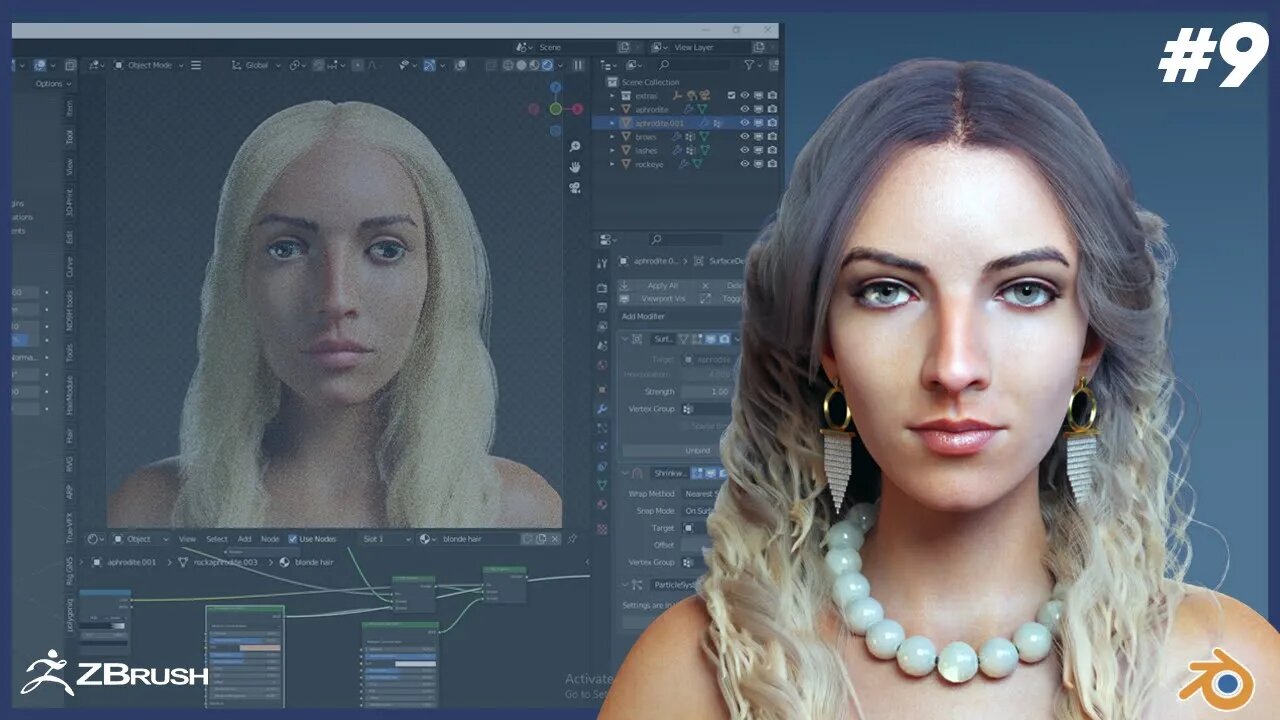
Task: Toggle the Use Nodes checkbox
Action: (x=293, y=539)
